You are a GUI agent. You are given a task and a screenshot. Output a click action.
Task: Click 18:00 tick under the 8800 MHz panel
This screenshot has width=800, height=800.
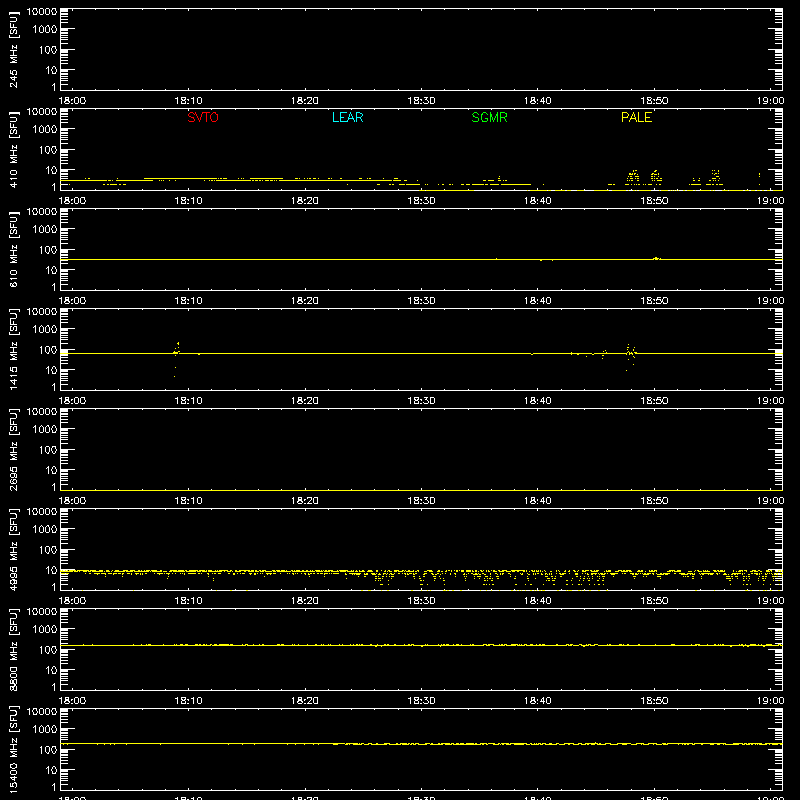pos(72,701)
